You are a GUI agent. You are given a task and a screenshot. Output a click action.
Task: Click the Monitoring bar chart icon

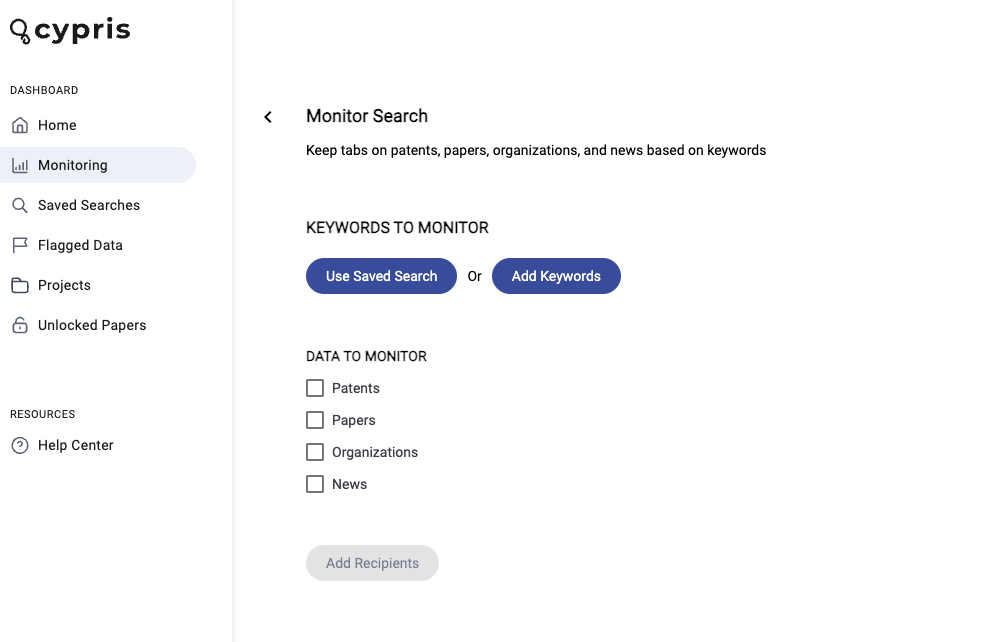[20, 166]
